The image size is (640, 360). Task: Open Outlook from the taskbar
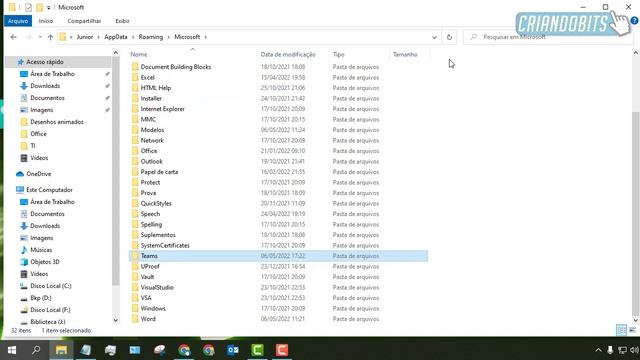(x=233, y=350)
